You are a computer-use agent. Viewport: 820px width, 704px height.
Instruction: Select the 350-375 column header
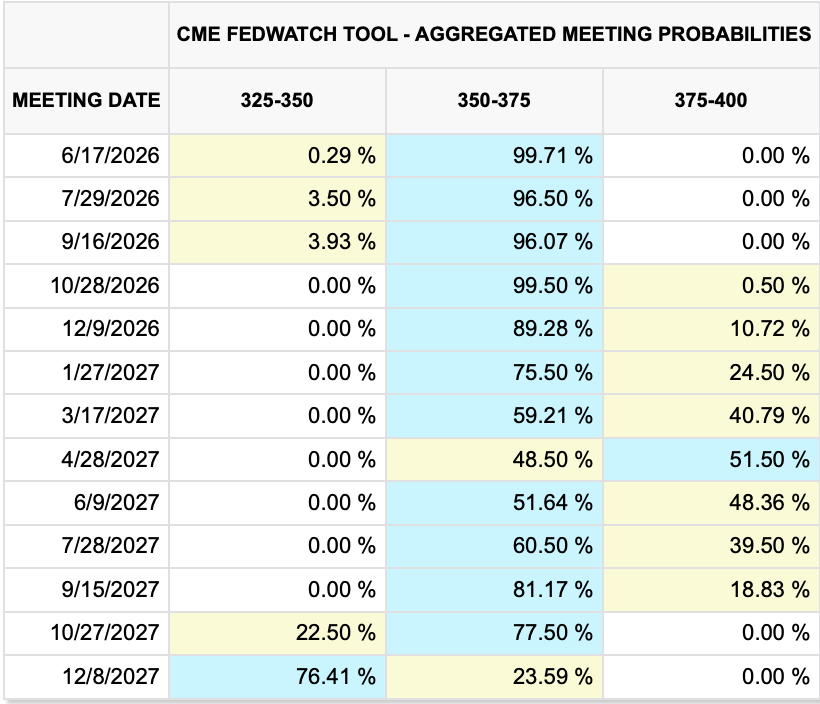click(494, 100)
